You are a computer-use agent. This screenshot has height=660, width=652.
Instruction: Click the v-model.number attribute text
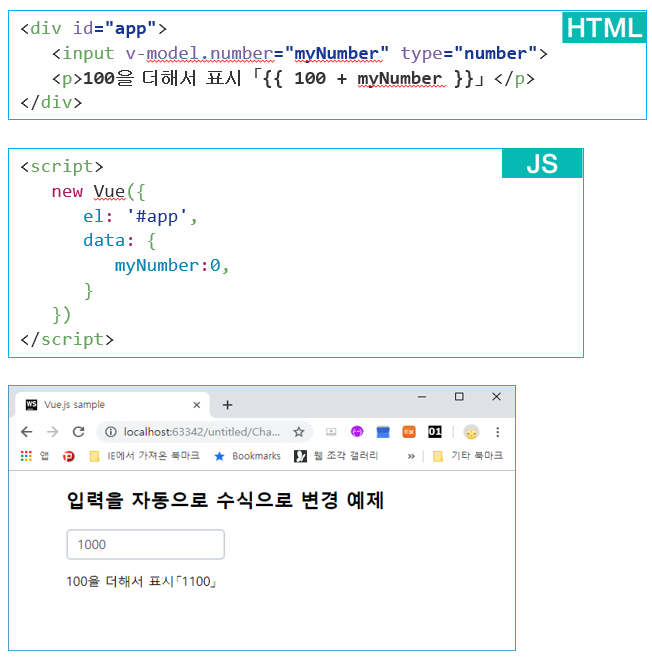pyautogui.click(x=200, y=53)
